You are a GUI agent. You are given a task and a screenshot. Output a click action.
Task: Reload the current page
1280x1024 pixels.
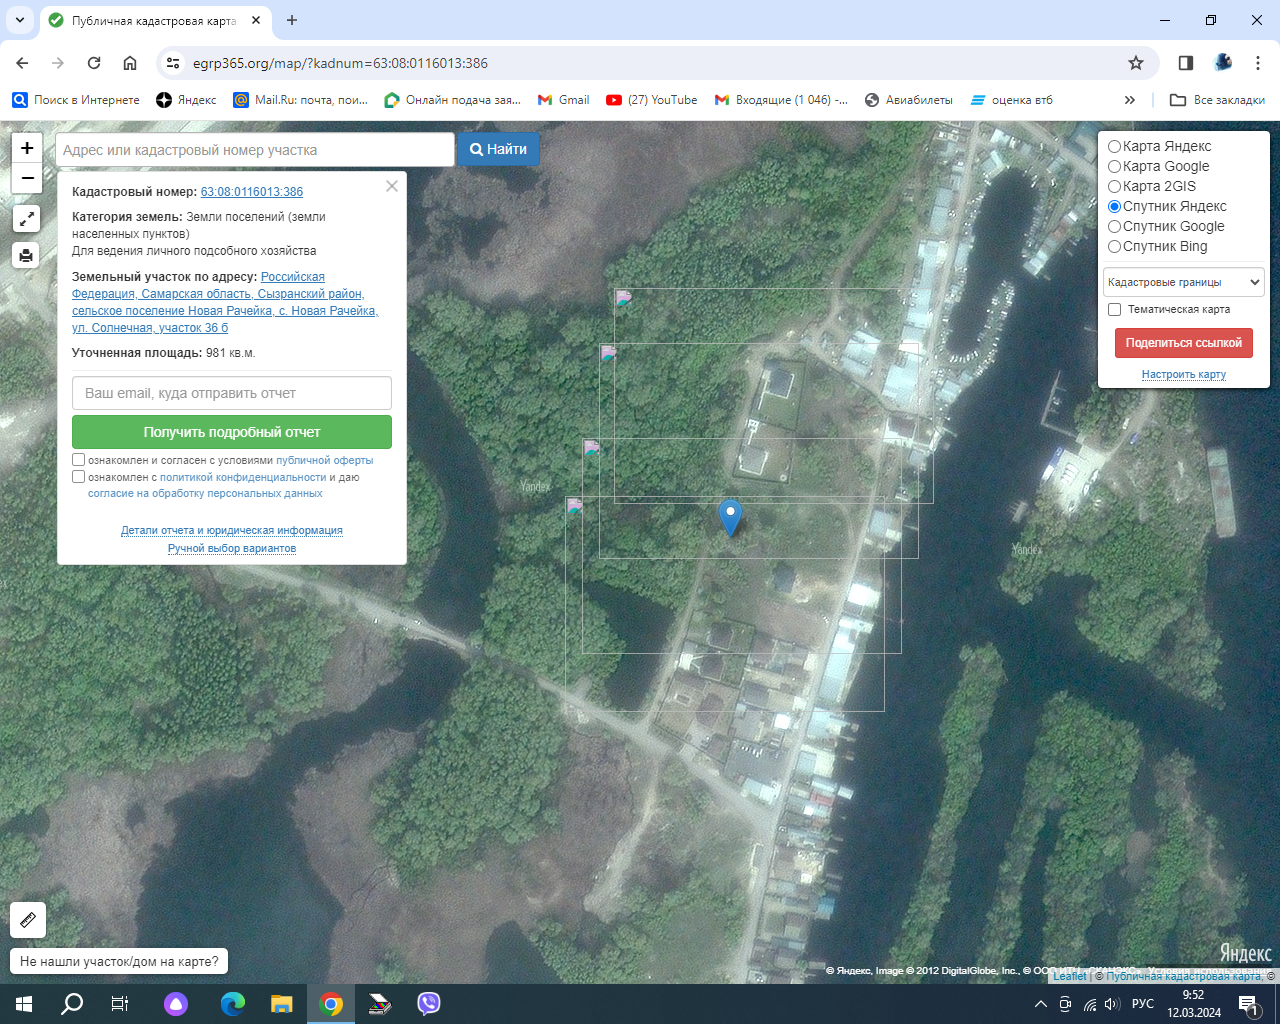pos(94,63)
